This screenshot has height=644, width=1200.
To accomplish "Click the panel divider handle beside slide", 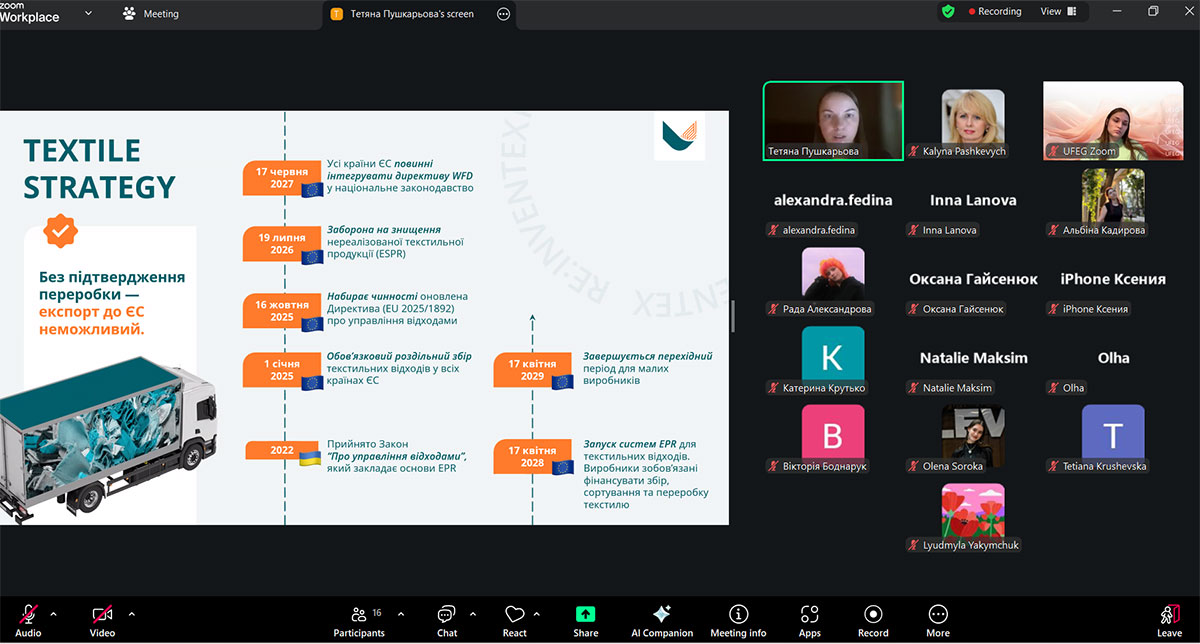I will tap(733, 316).
